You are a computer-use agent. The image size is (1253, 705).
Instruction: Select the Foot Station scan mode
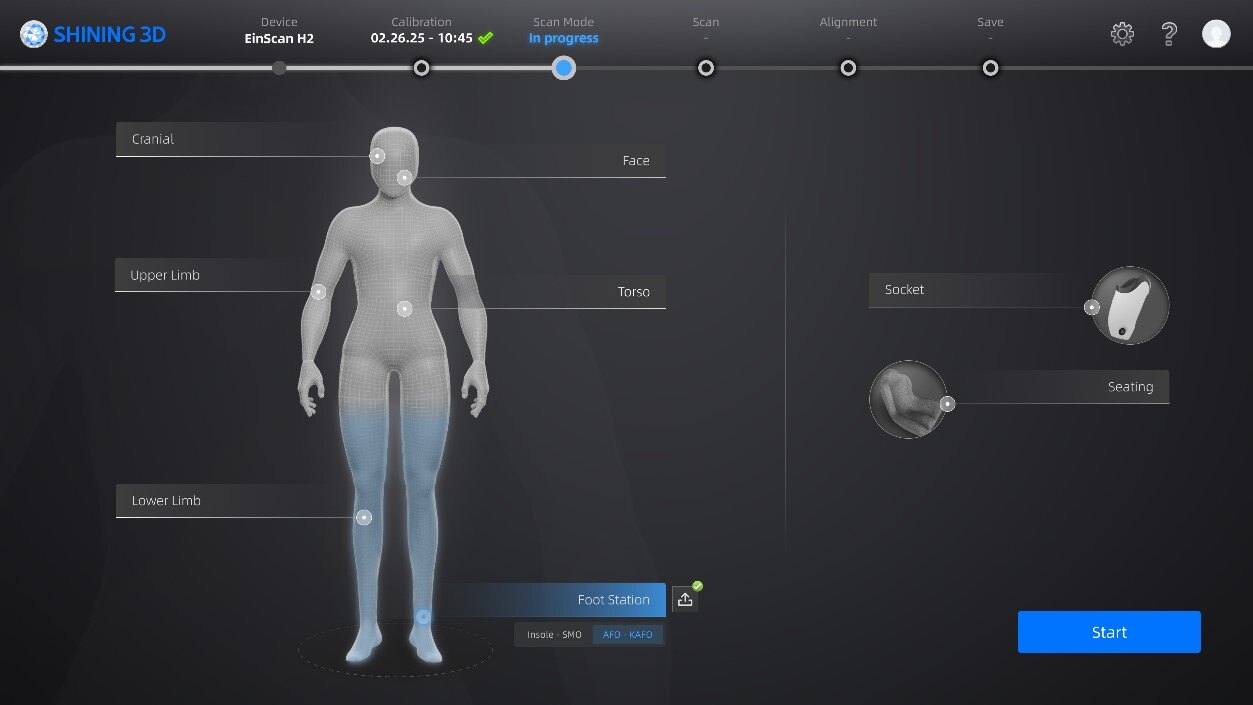point(613,600)
